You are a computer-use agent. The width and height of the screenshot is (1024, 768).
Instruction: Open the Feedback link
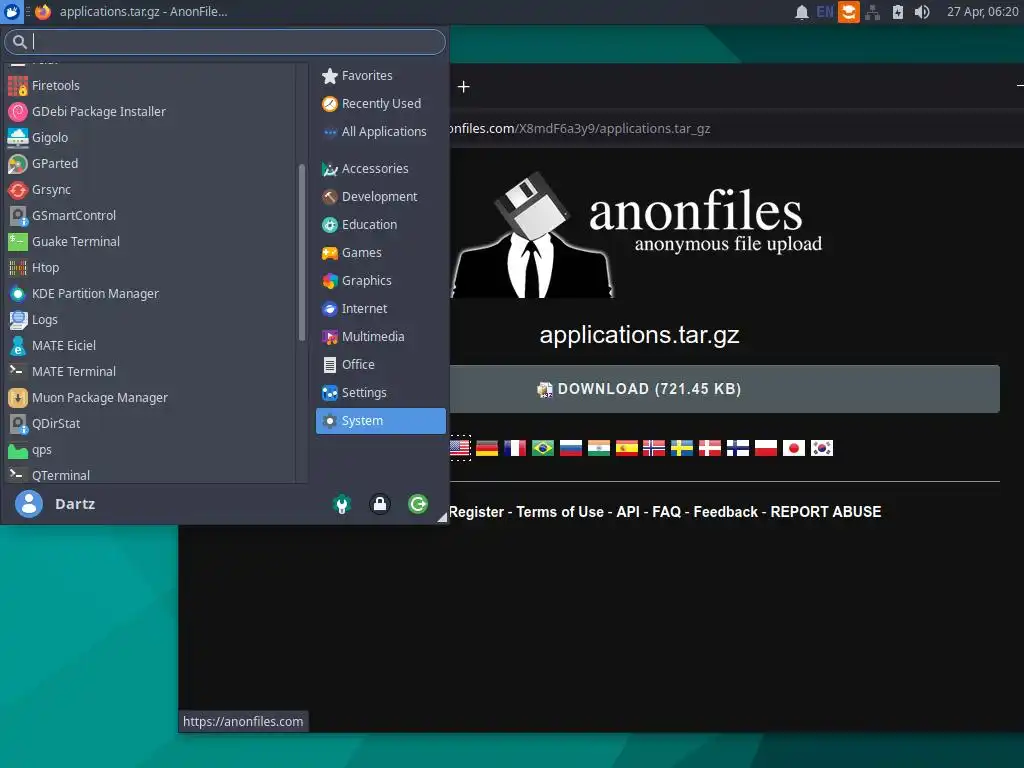(x=726, y=512)
